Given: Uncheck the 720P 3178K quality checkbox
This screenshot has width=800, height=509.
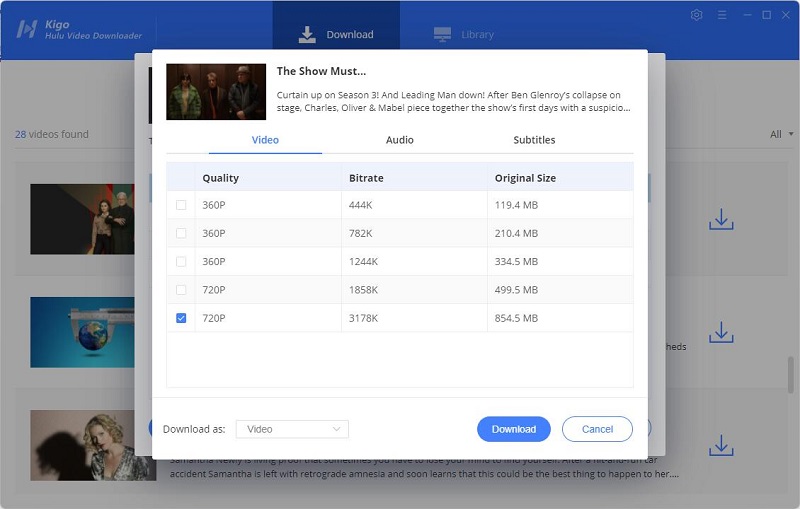Looking at the screenshot, I should click(x=181, y=318).
